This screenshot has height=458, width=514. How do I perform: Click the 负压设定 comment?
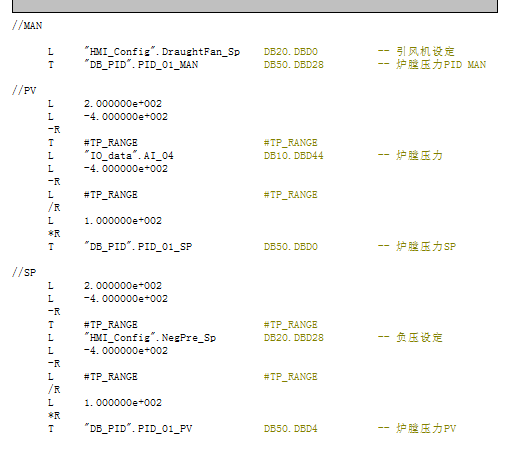pos(419,338)
